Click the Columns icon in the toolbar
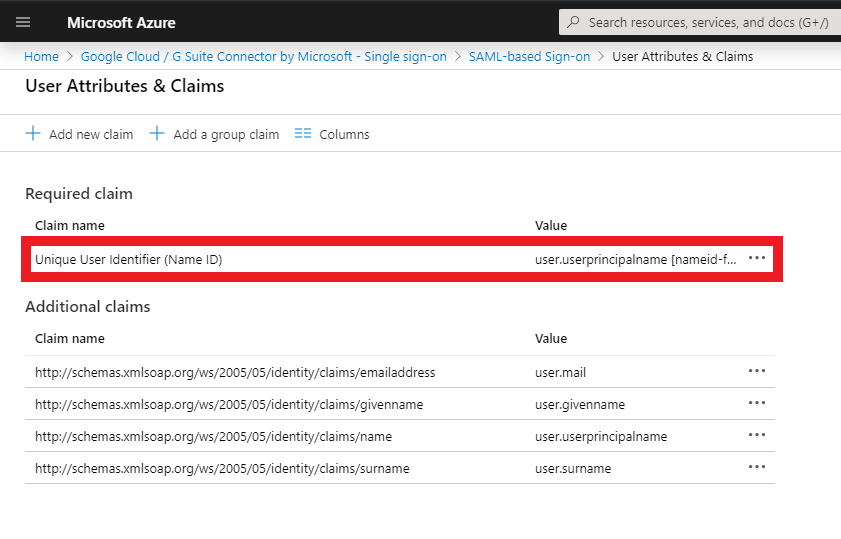This screenshot has width=841, height=539. [x=304, y=134]
